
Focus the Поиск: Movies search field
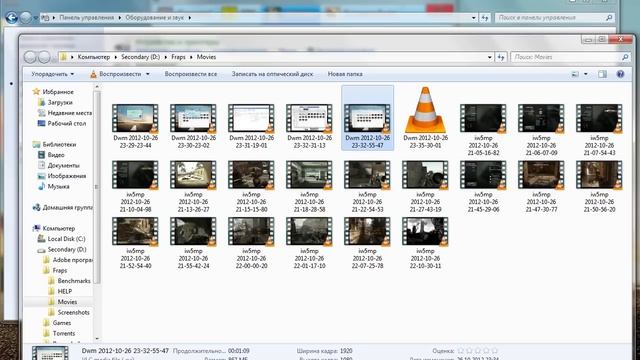(570, 57)
